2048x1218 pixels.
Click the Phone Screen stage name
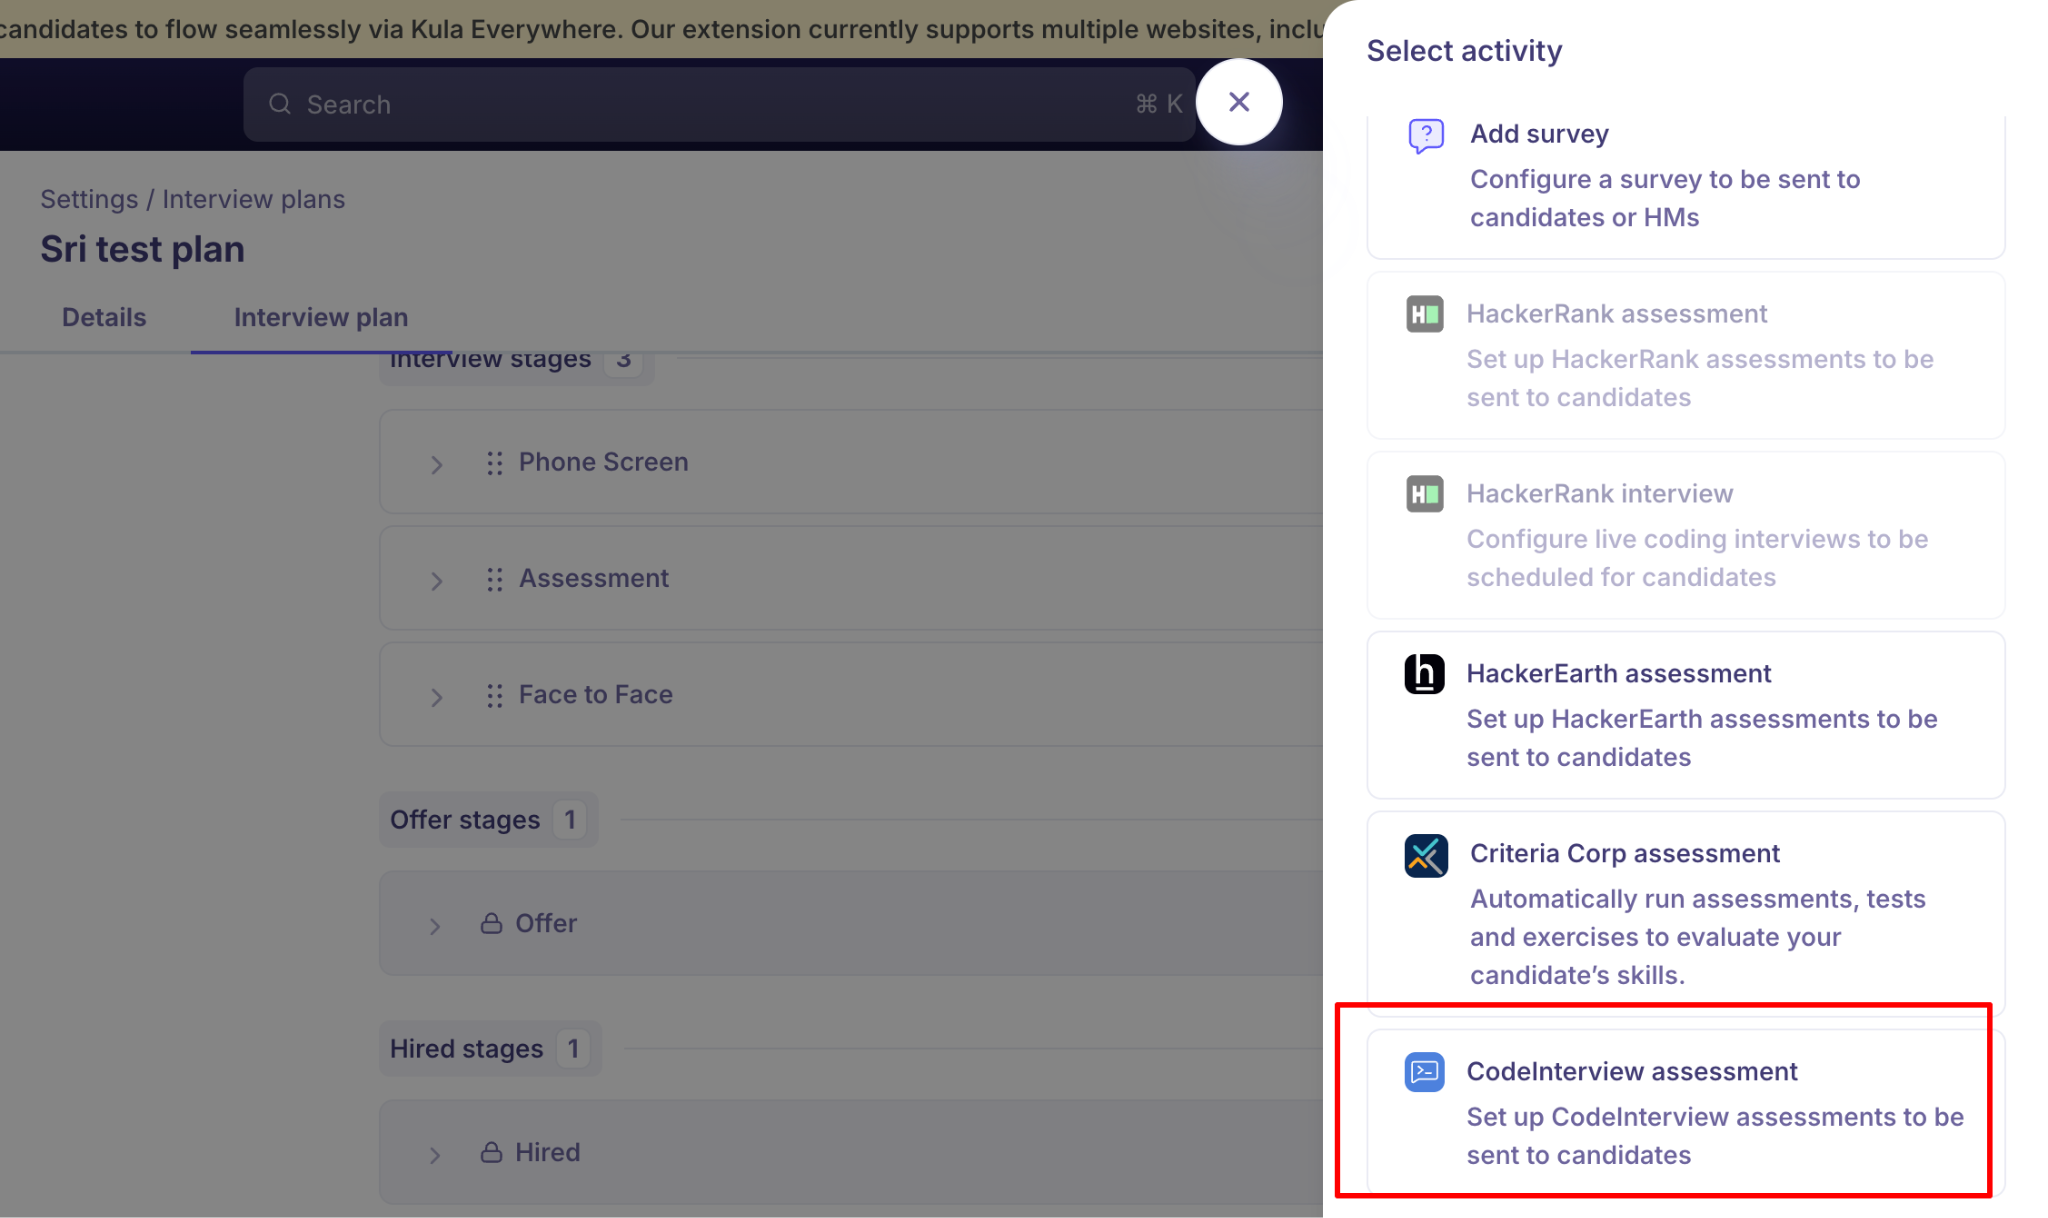(603, 462)
